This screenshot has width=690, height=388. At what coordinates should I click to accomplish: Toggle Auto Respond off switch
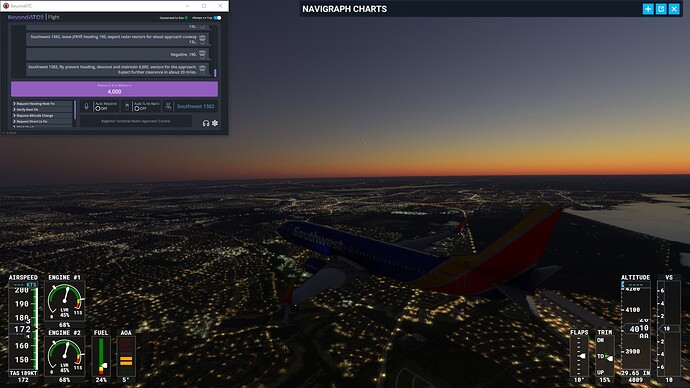(98, 109)
